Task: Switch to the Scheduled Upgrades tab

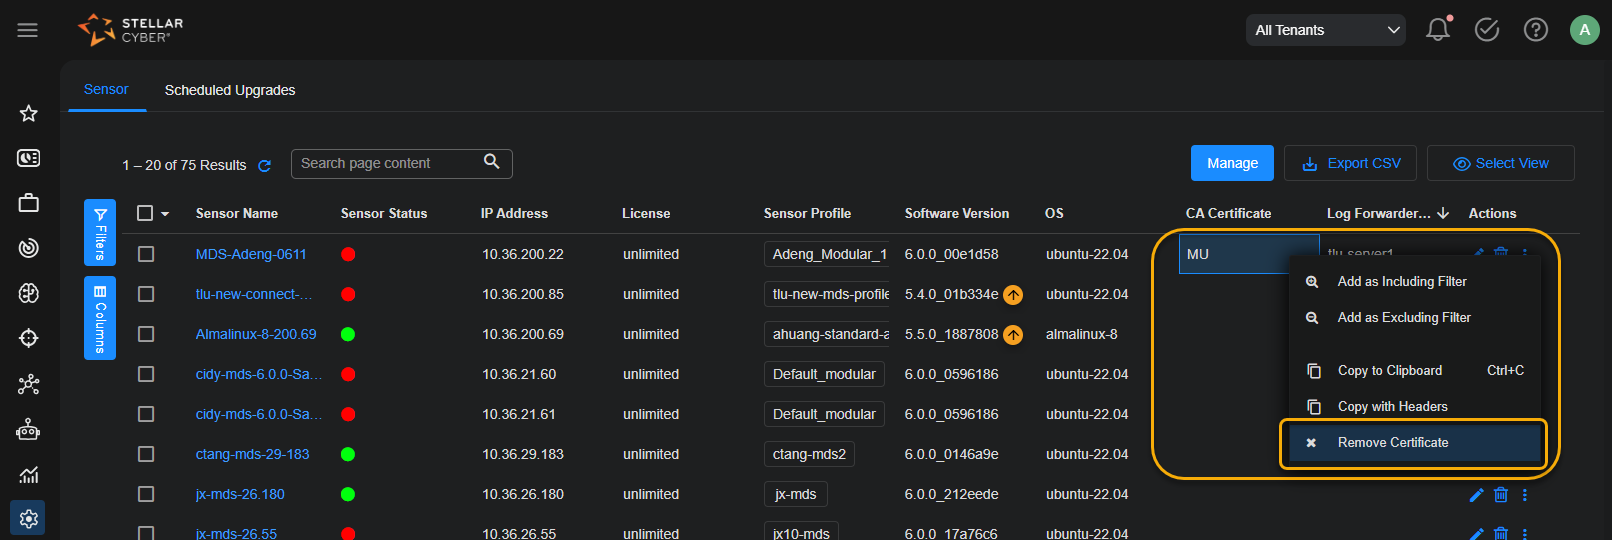Action: [x=230, y=90]
